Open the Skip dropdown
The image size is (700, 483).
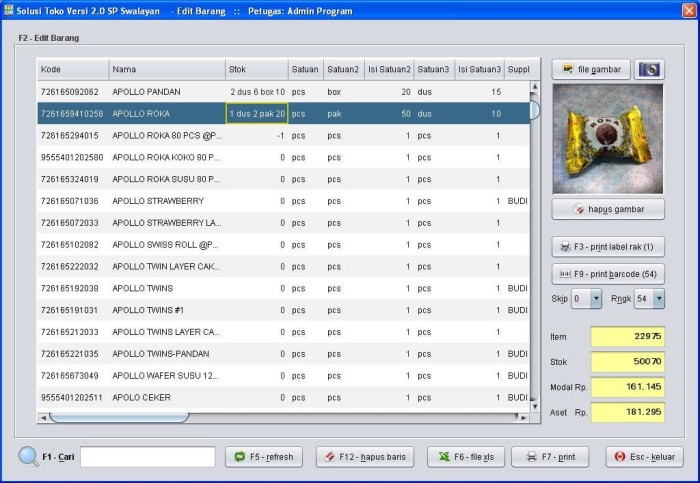[596, 299]
